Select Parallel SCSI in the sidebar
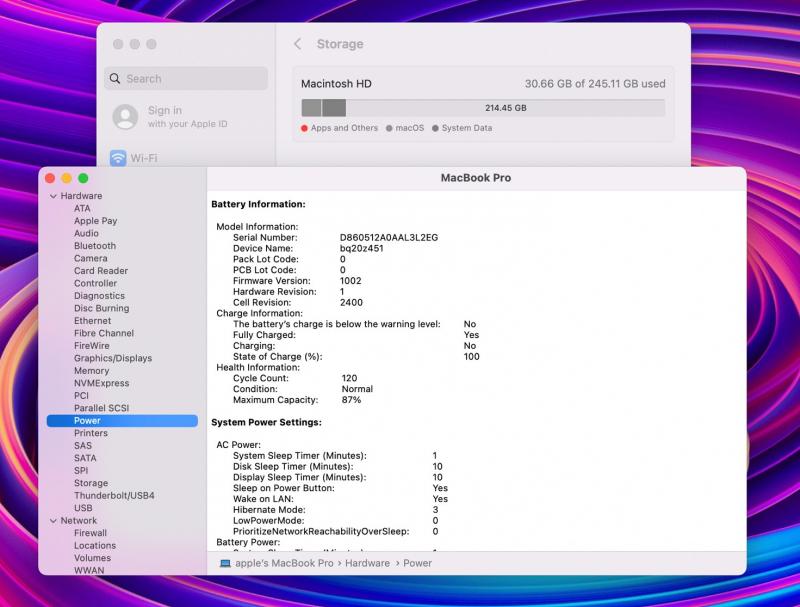 tap(102, 408)
